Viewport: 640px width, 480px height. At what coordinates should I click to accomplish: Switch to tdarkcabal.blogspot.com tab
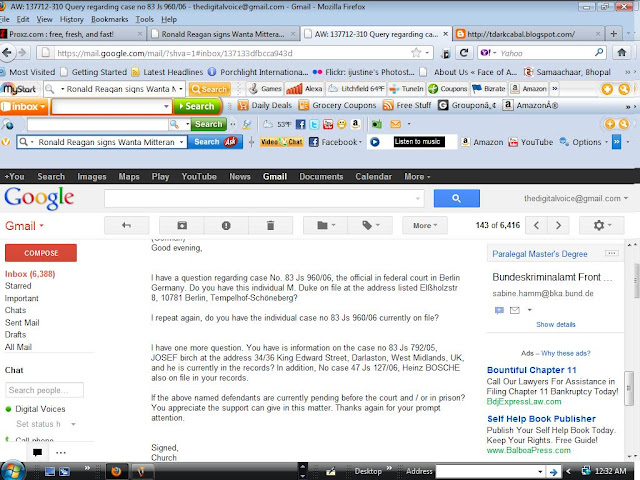coord(529,34)
